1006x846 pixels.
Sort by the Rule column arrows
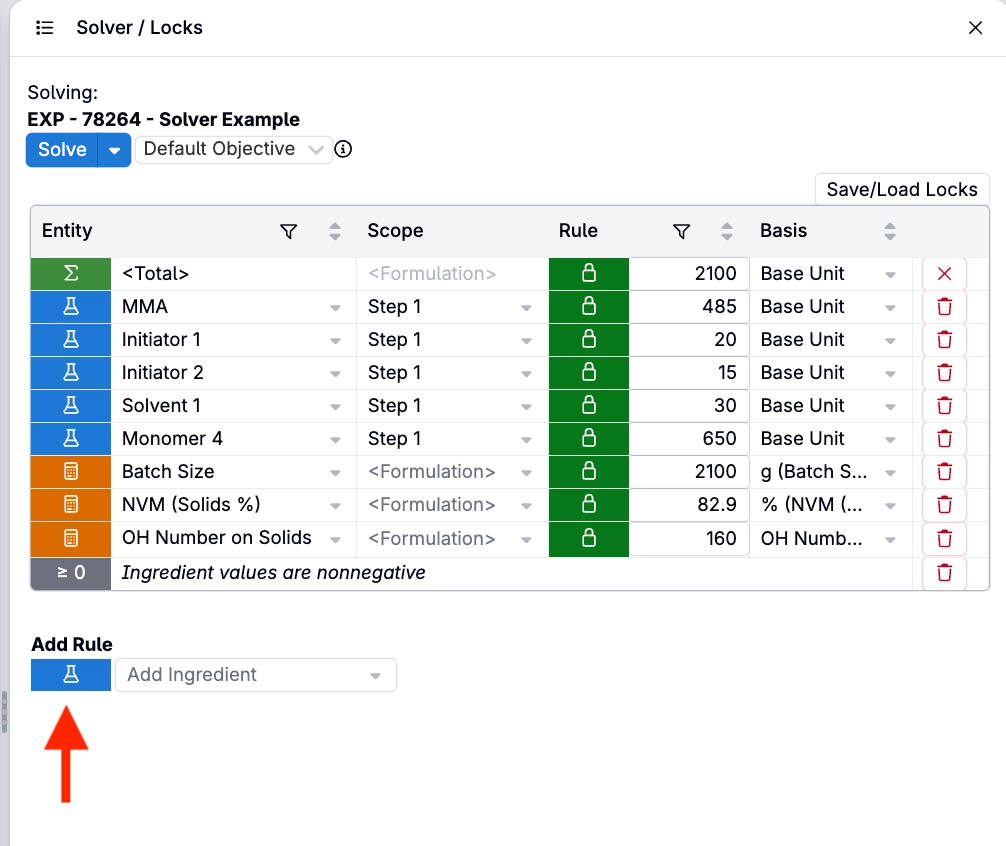727,231
